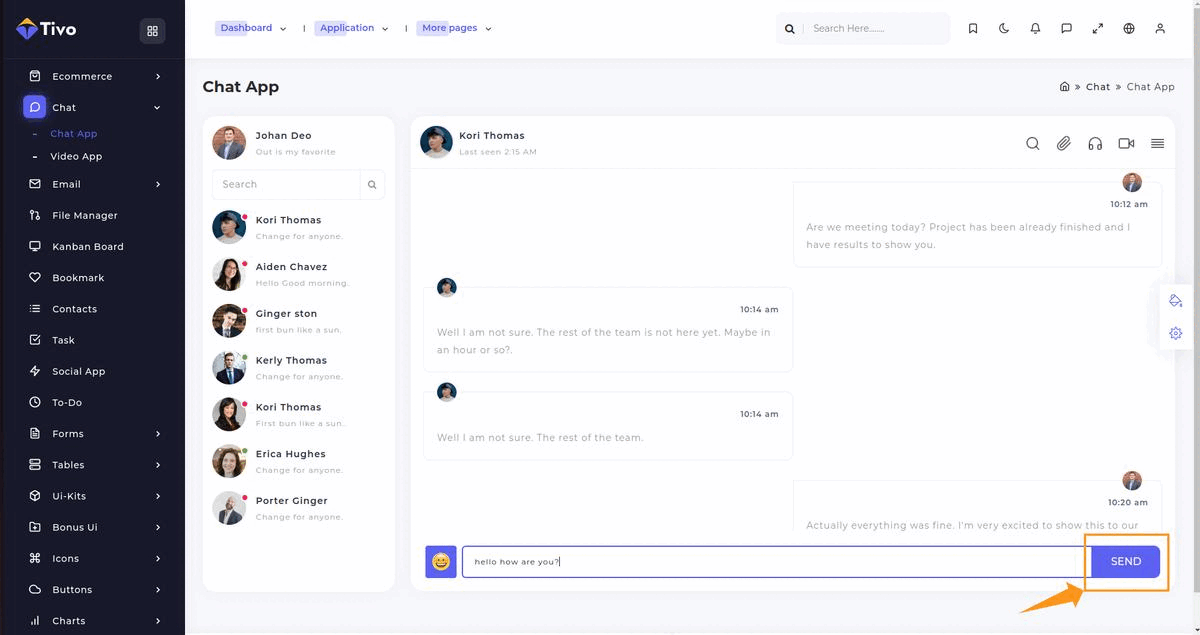Search messages using chat header magnifier icon
The width and height of the screenshot is (1200, 635).
click(1032, 144)
